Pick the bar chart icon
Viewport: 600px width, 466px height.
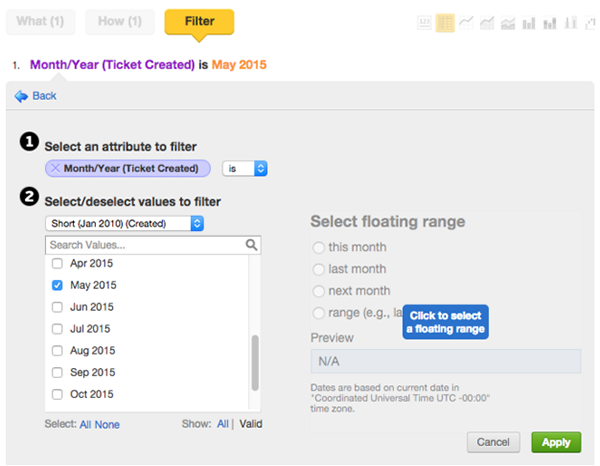tap(528, 22)
